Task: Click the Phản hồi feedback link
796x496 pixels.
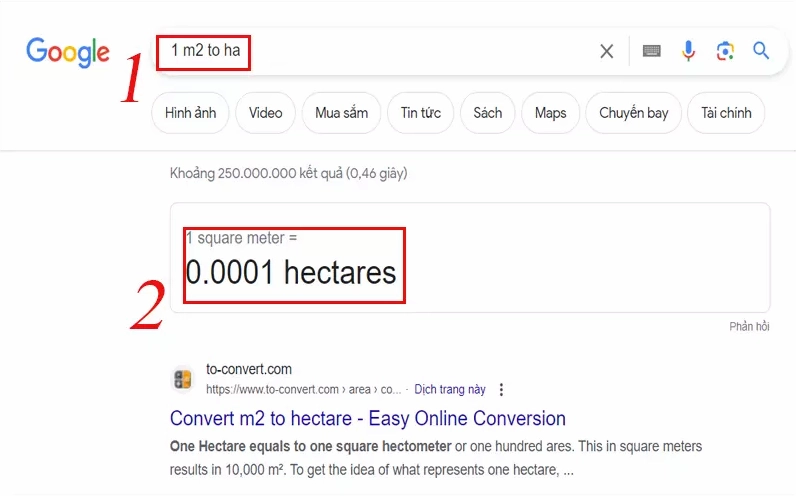Action: pos(749,326)
